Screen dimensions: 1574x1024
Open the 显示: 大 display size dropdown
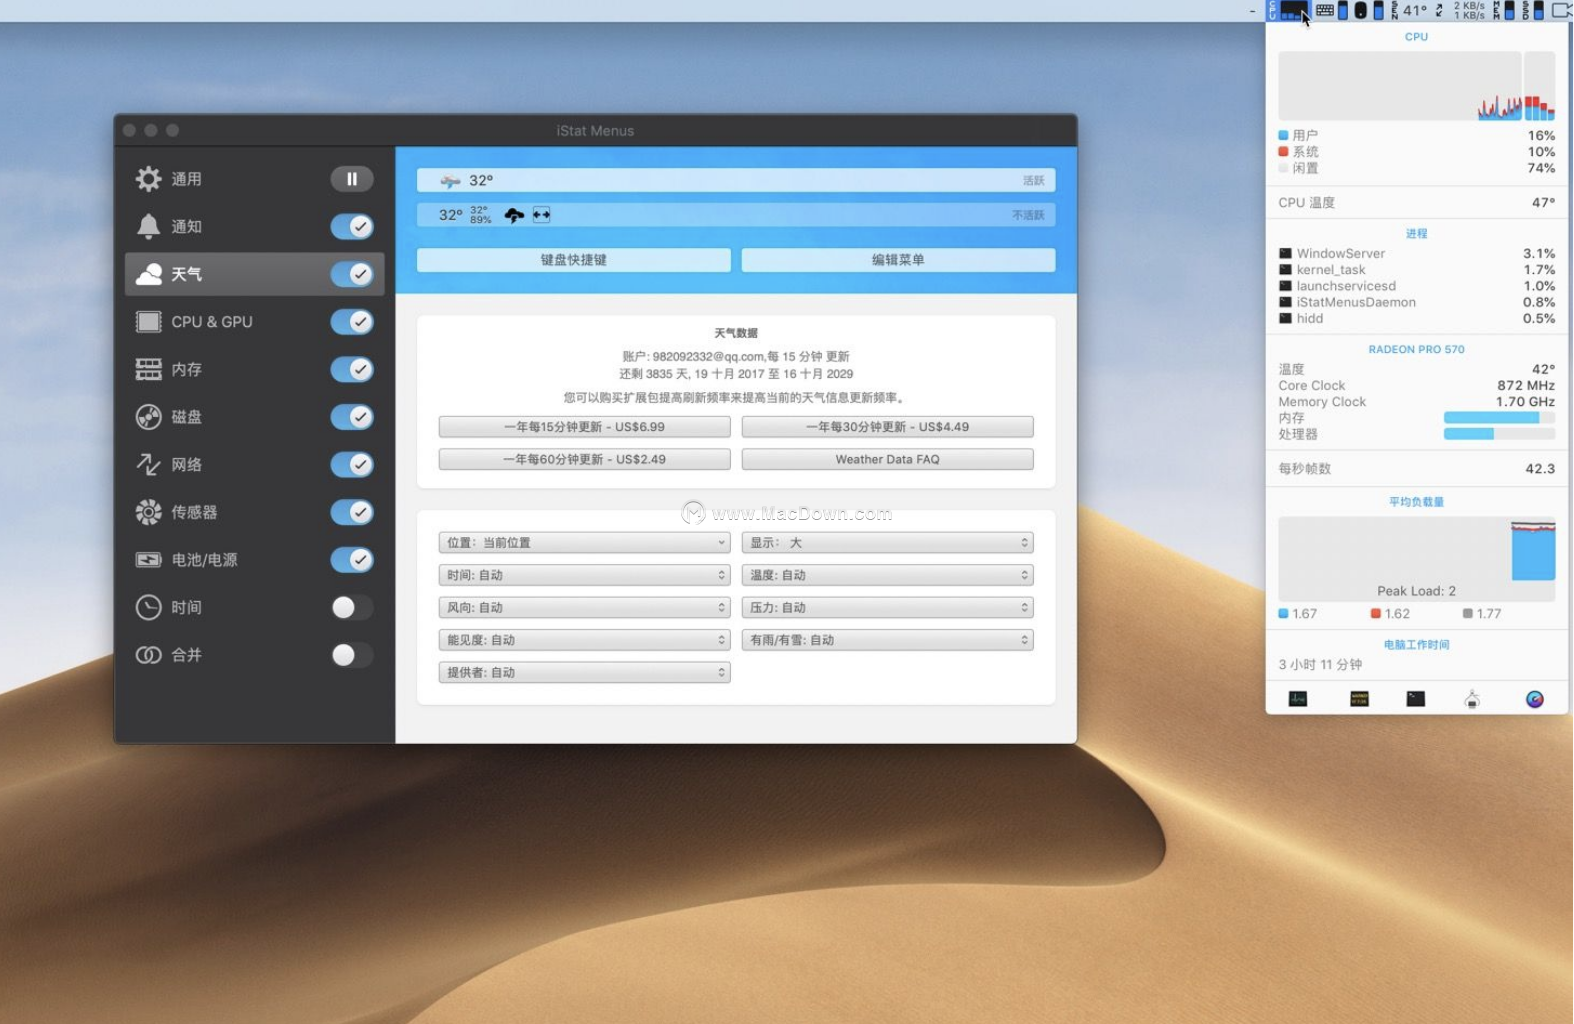(887, 543)
